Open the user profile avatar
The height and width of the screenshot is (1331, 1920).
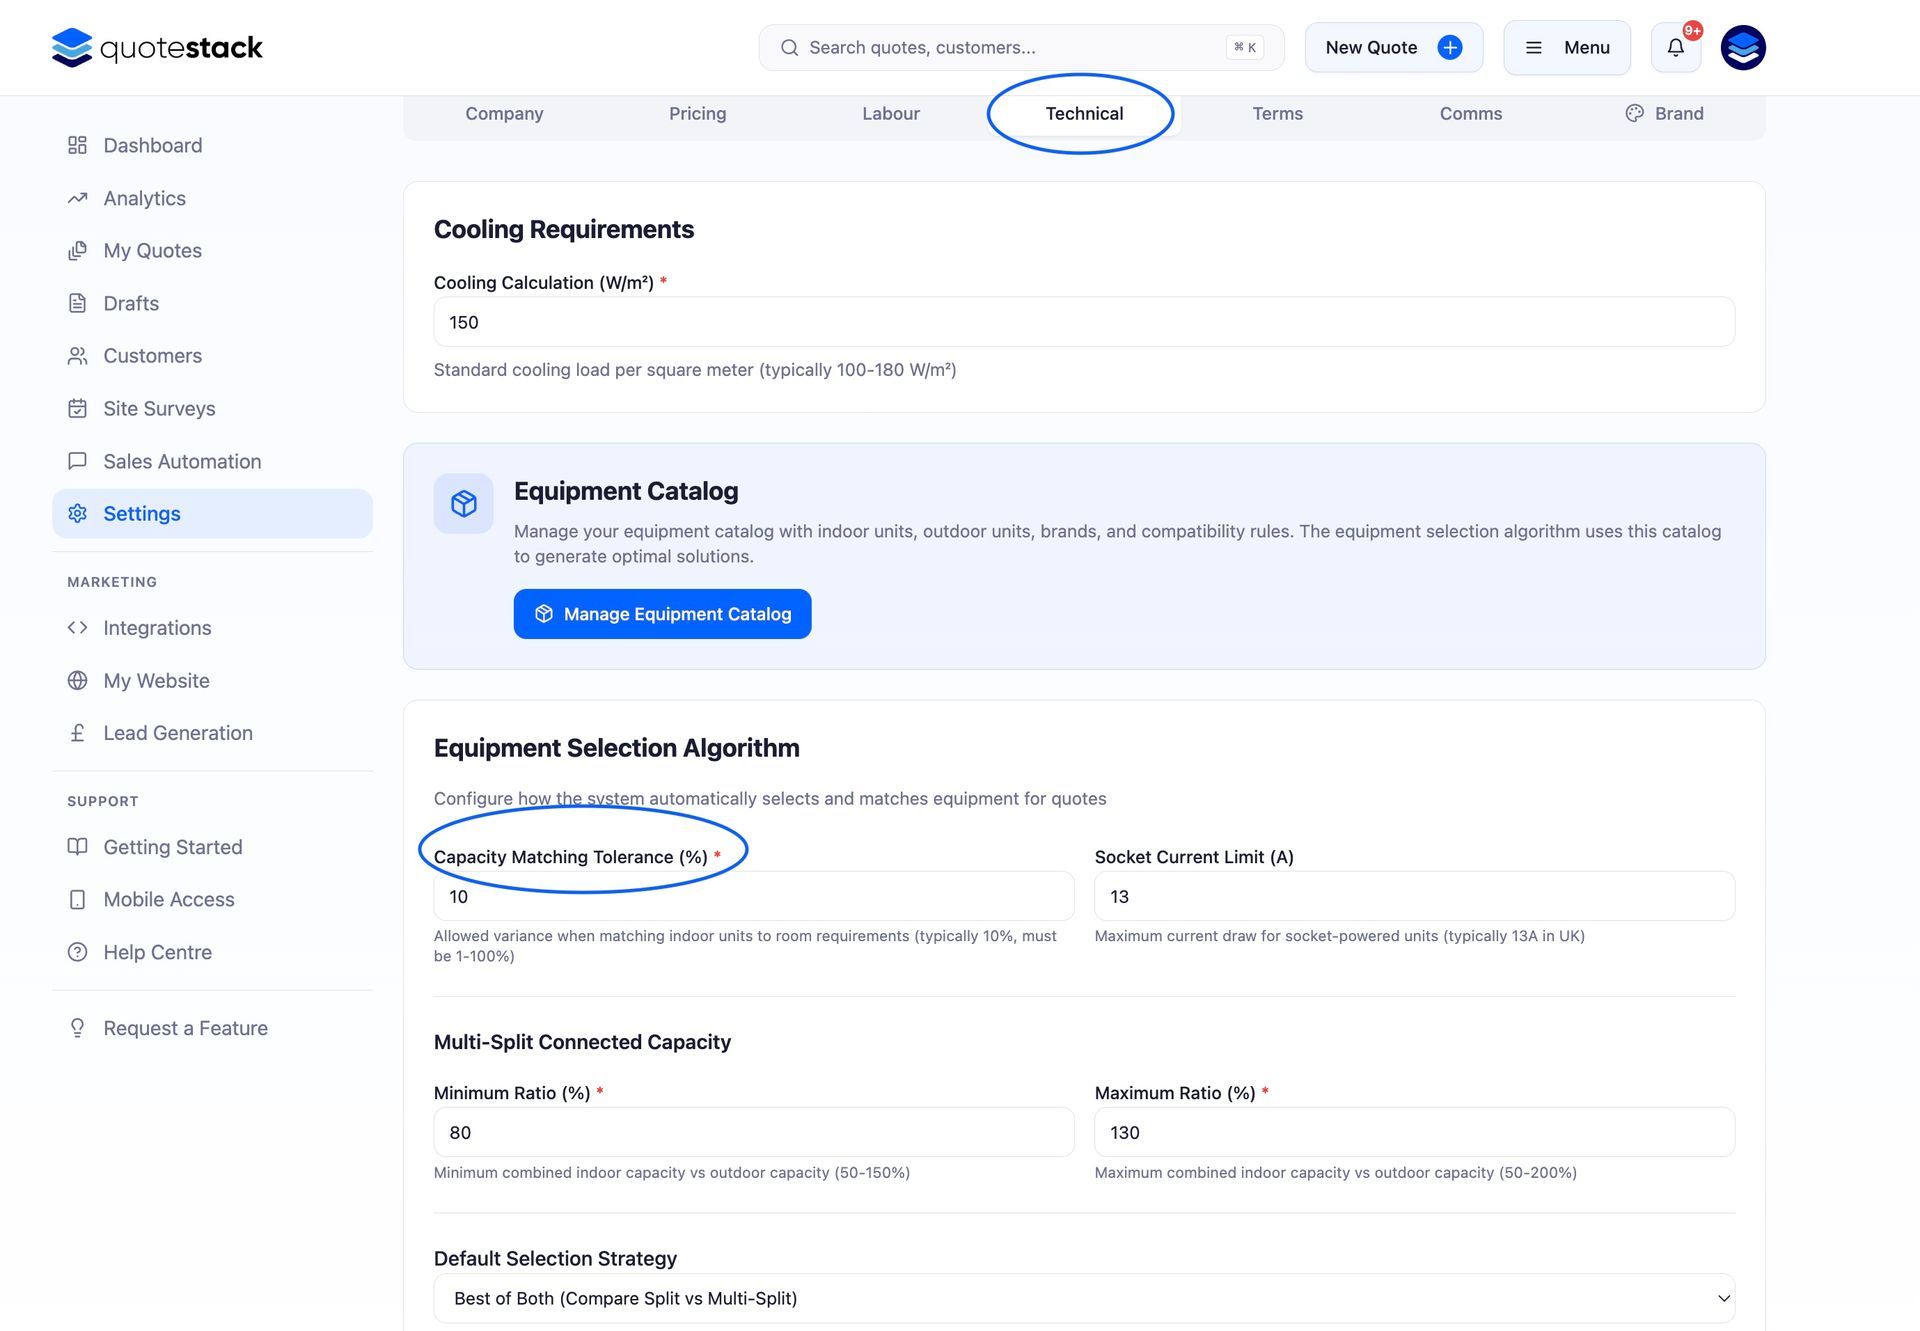tap(1742, 47)
